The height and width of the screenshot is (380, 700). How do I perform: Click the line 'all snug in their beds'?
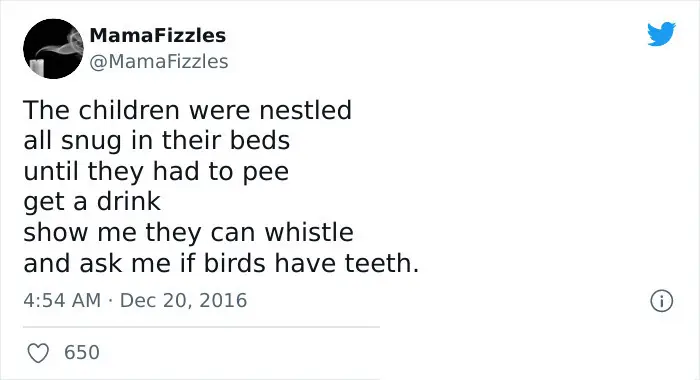[x=157, y=141]
